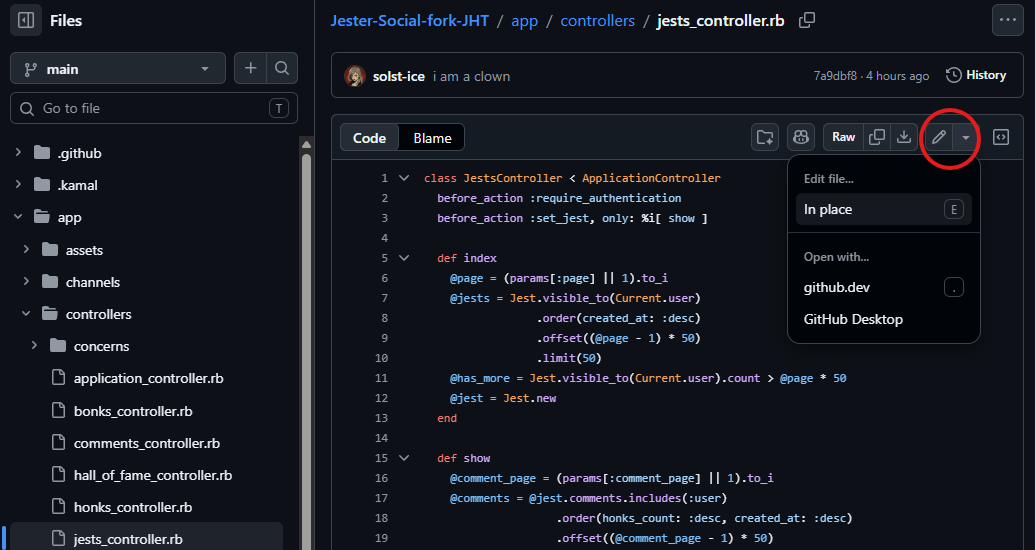Download raw file icon
This screenshot has width=1036, height=550.
(903, 137)
